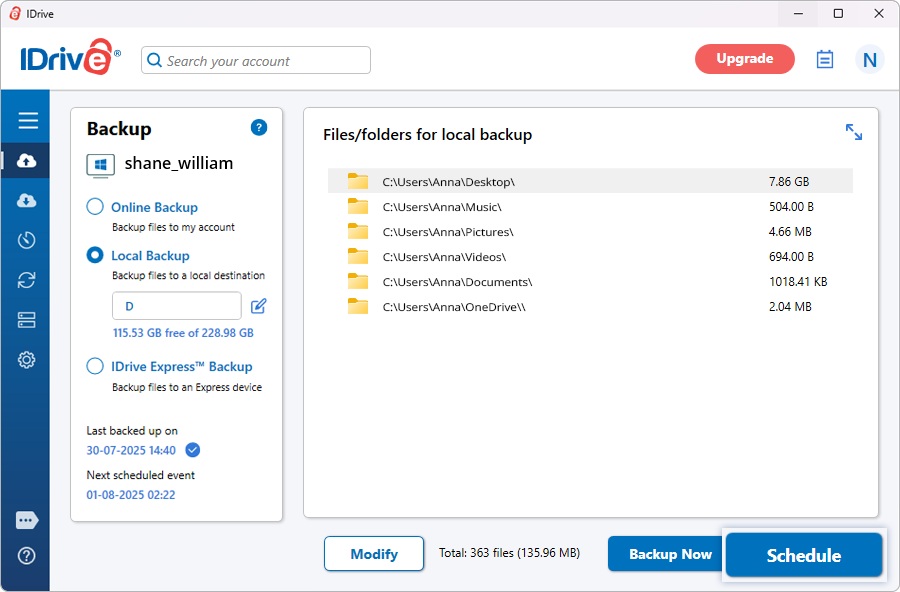
Task: Click the last backup success checkmark
Action: pyautogui.click(x=193, y=450)
